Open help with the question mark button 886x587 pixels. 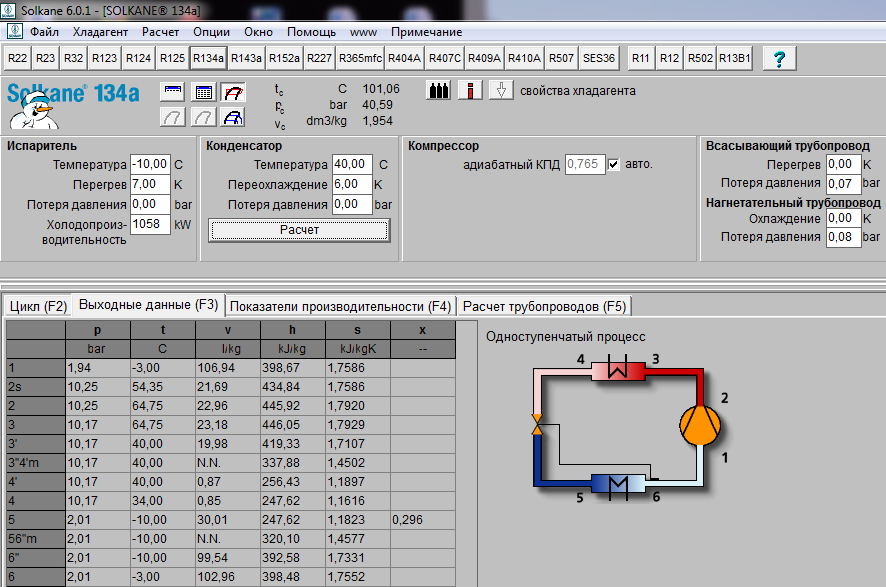click(779, 58)
